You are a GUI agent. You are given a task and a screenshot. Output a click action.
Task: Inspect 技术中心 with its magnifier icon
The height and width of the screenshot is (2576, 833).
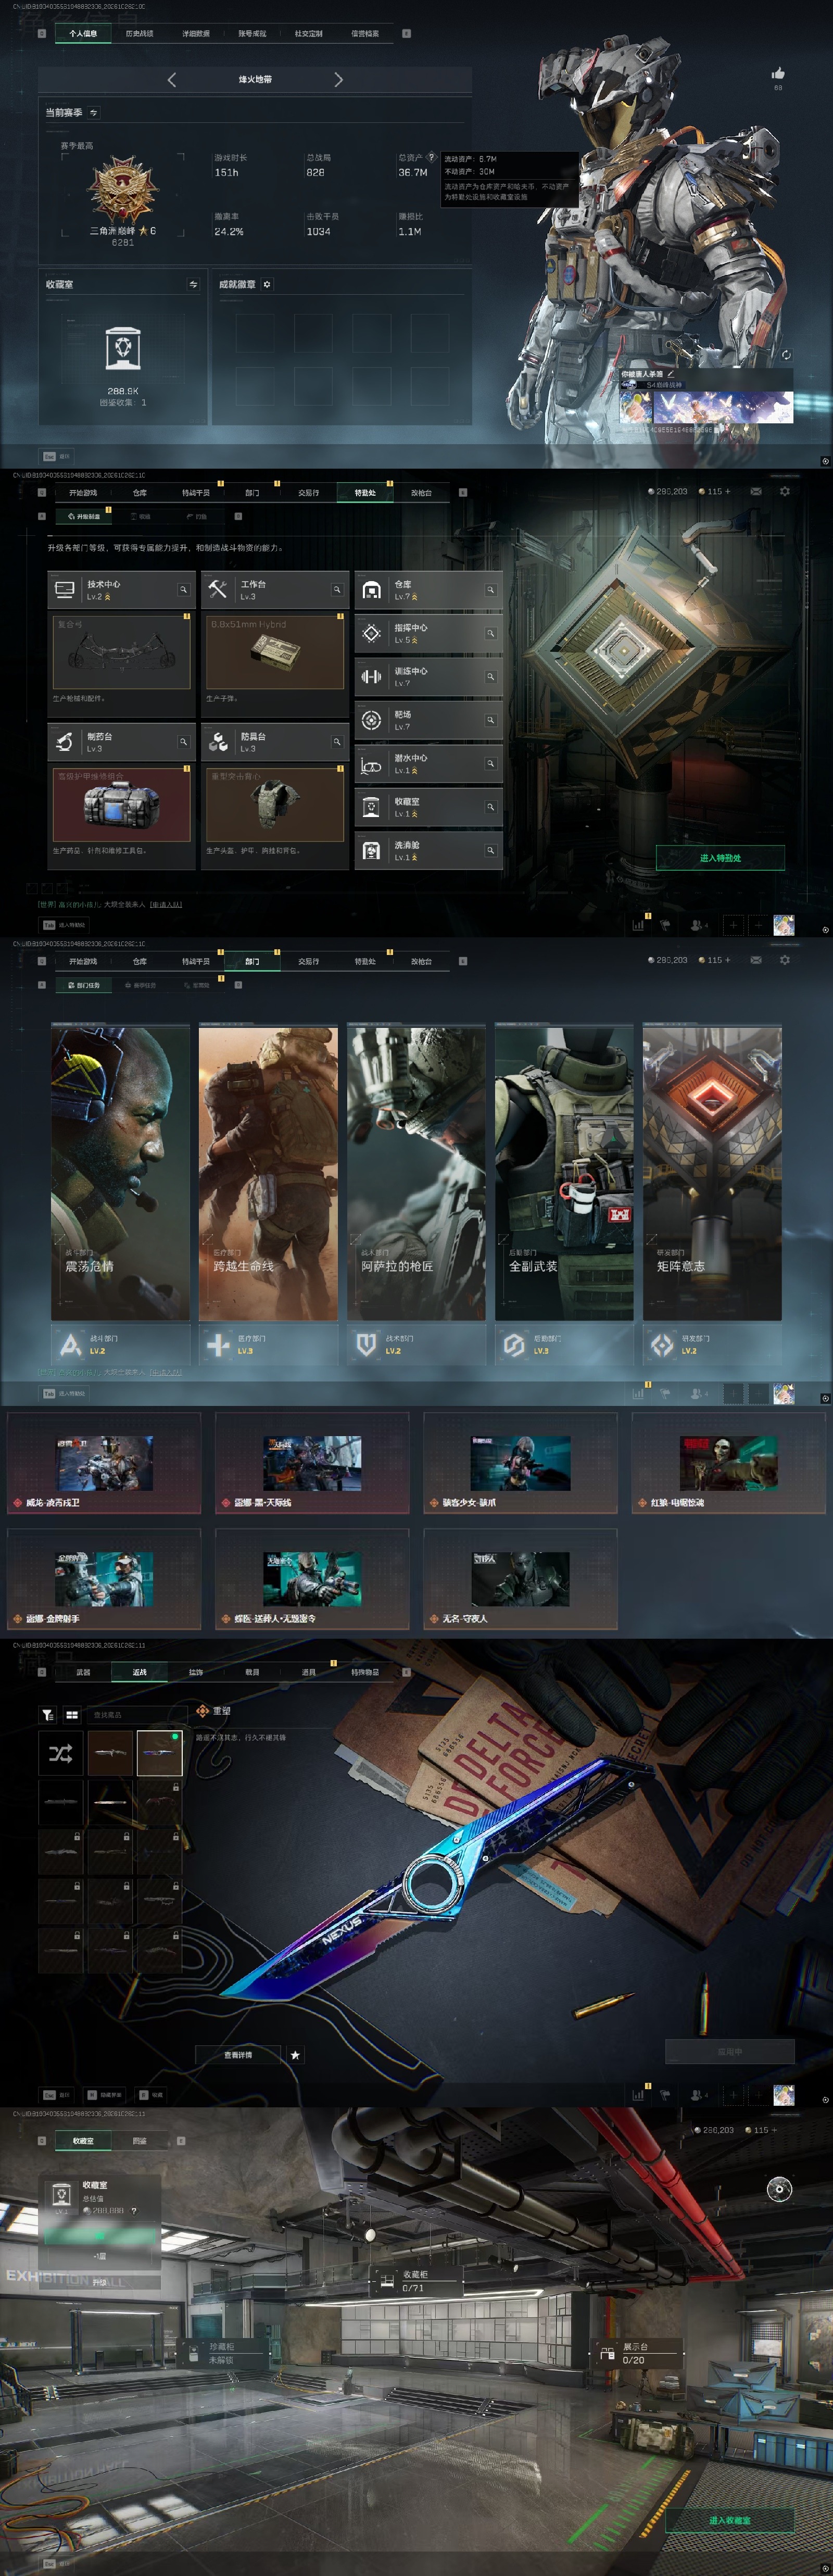[x=184, y=590]
